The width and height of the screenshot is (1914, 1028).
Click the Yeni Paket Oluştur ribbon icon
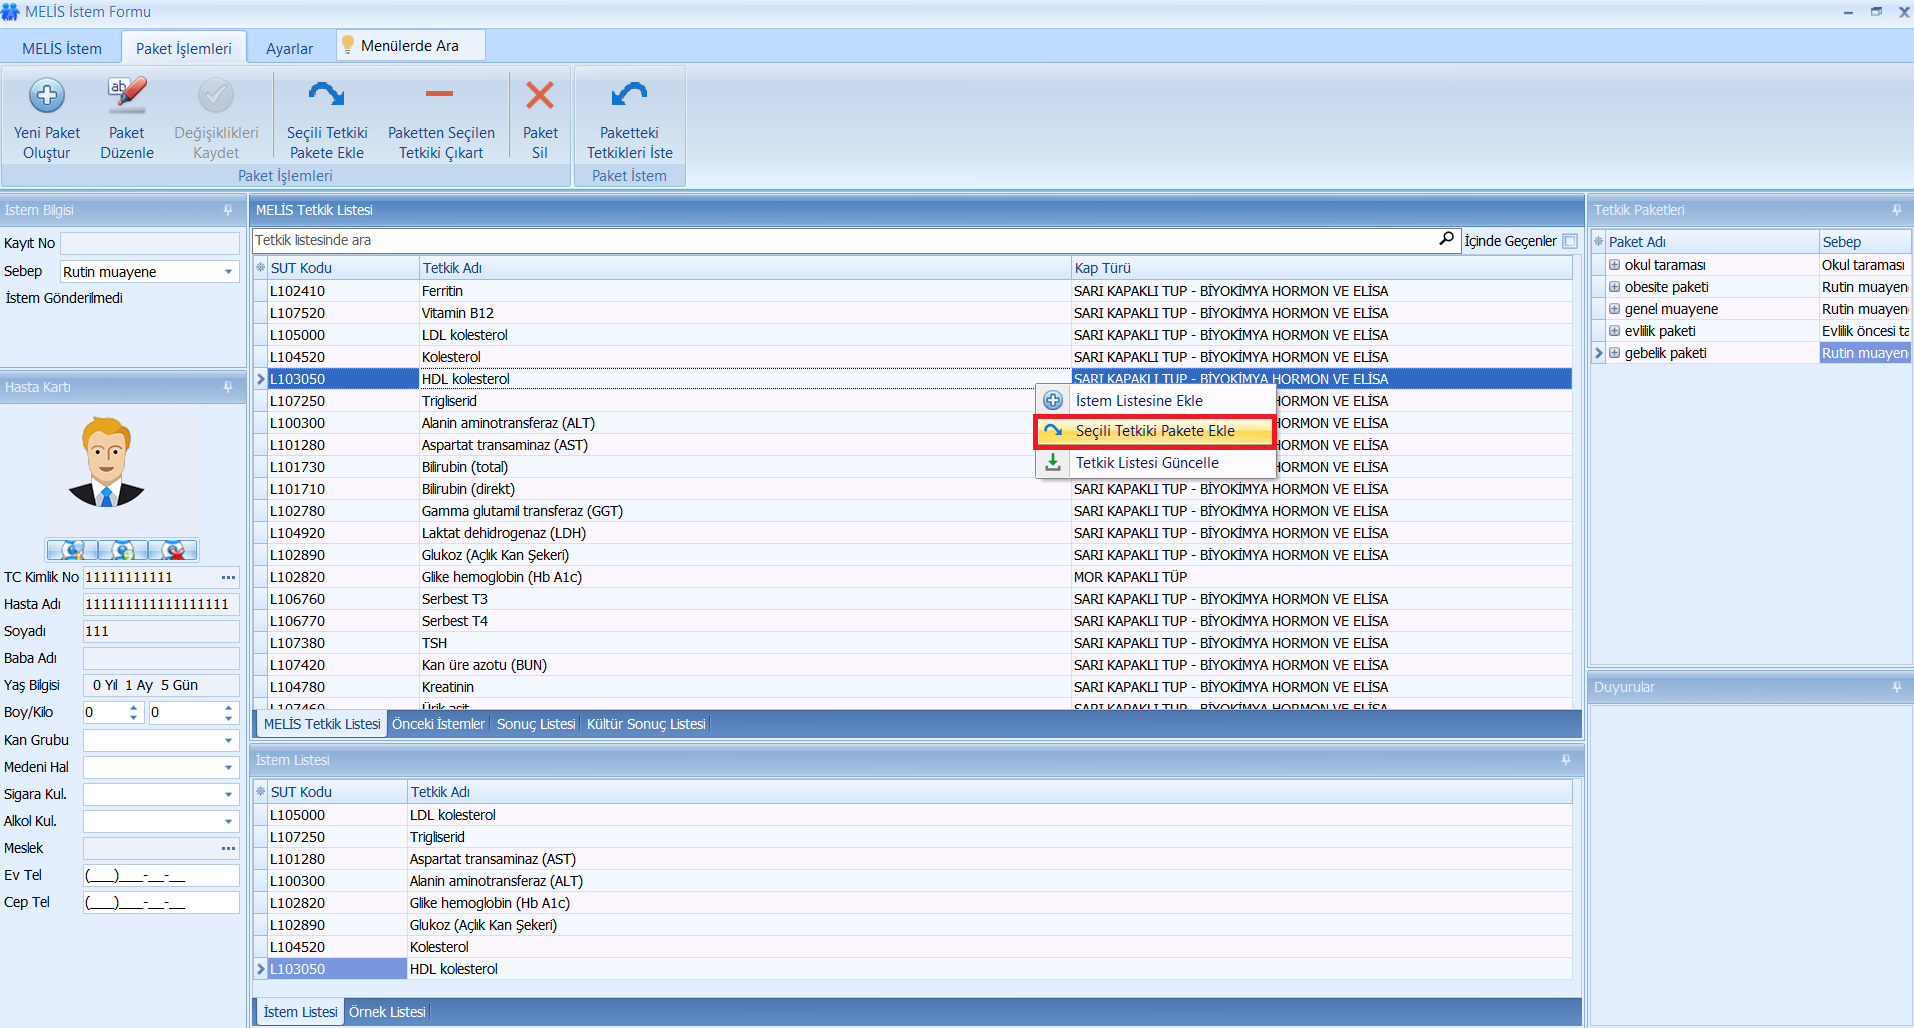coord(47,96)
